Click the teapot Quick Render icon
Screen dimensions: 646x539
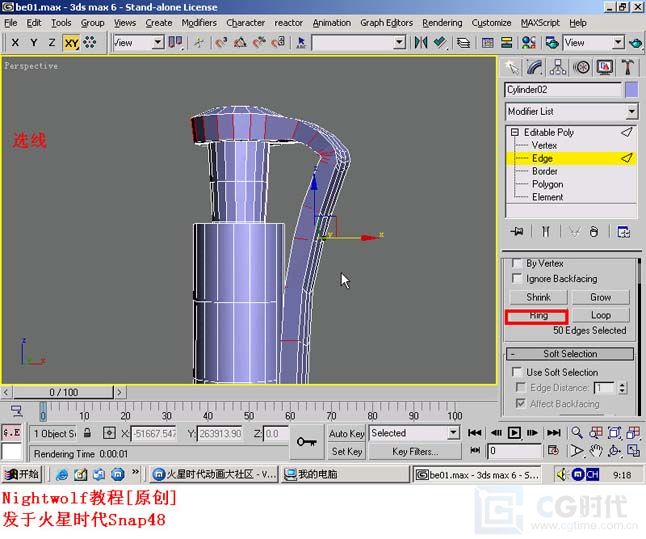point(636,42)
